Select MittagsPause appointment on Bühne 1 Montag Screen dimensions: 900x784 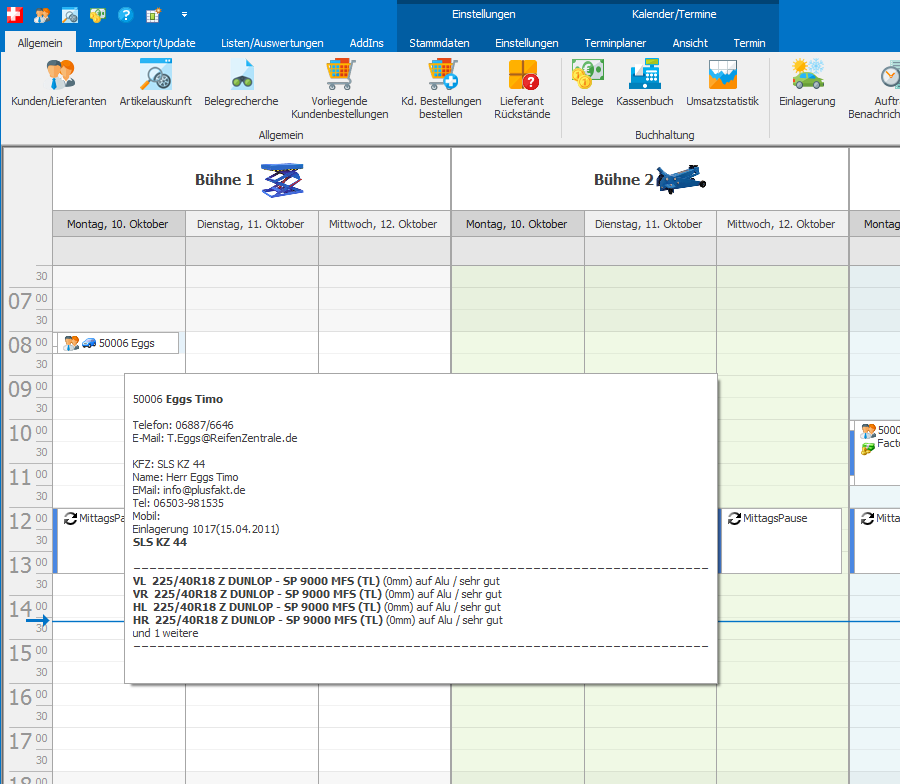pos(89,541)
